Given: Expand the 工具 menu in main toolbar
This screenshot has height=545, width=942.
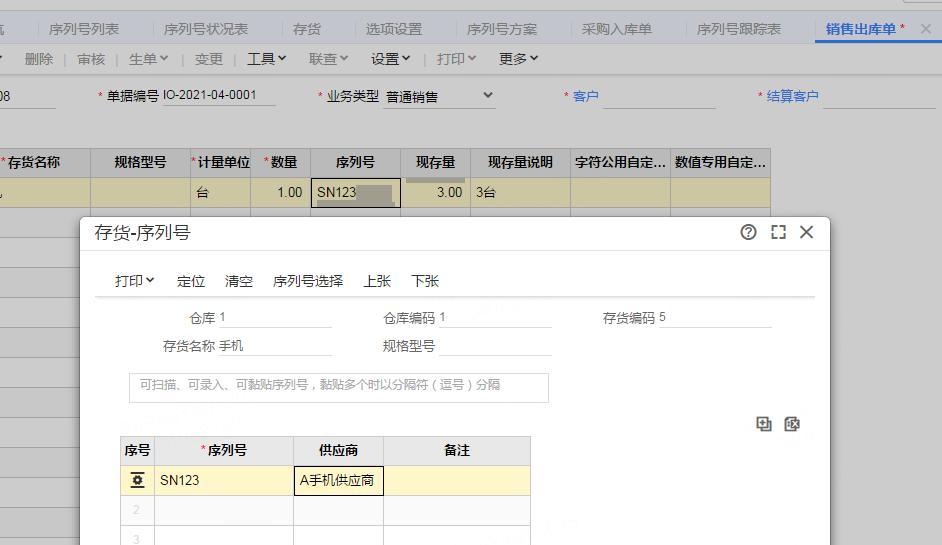Looking at the screenshot, I should pos(267,59).
